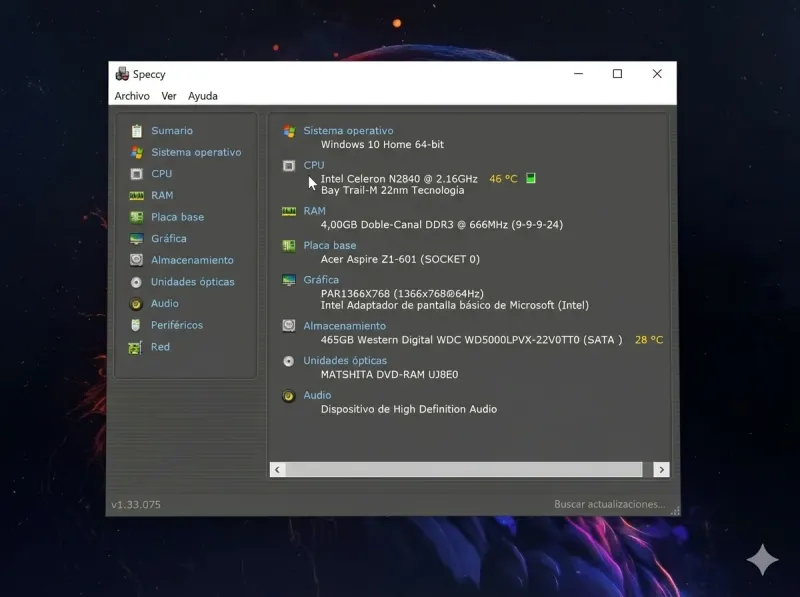Click the green CPU temperature indicator icon

tap(531, 178)
